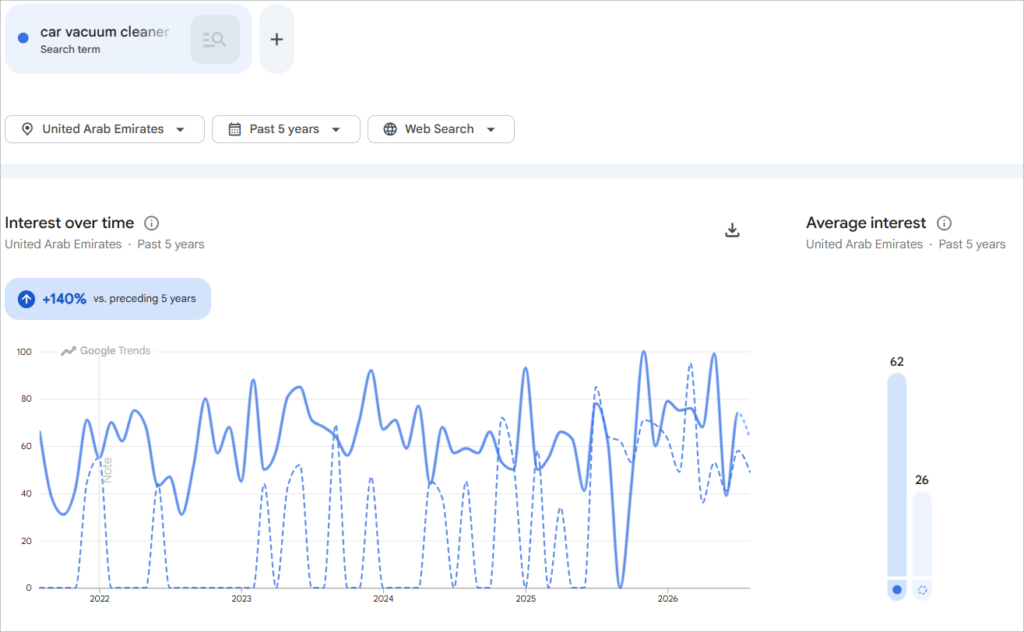Click the location pin icon

(x=27, y=129)
